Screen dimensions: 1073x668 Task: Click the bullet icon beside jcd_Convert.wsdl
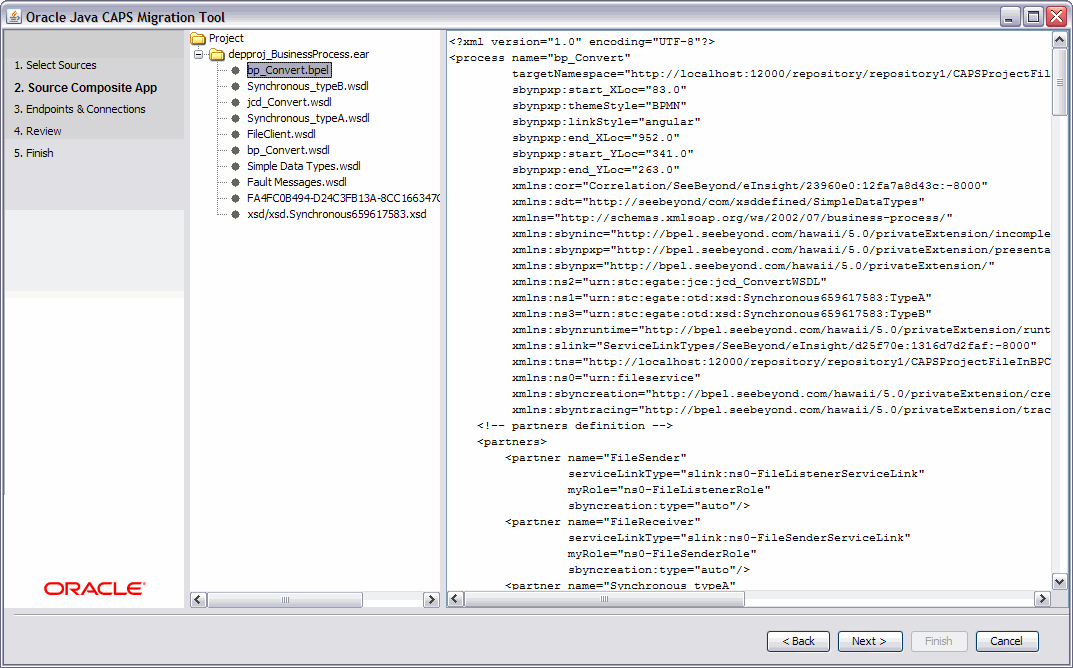(x=235, y=102)
